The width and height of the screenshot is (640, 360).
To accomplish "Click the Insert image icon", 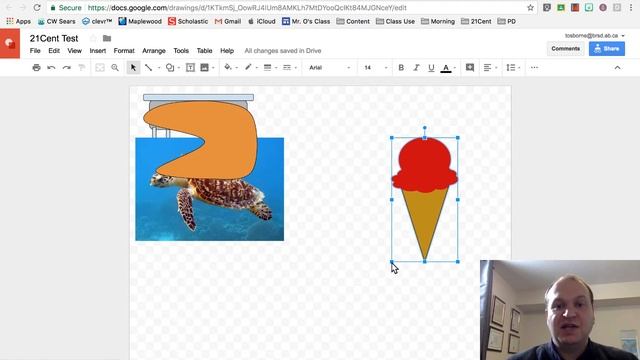I will point(204,67).
